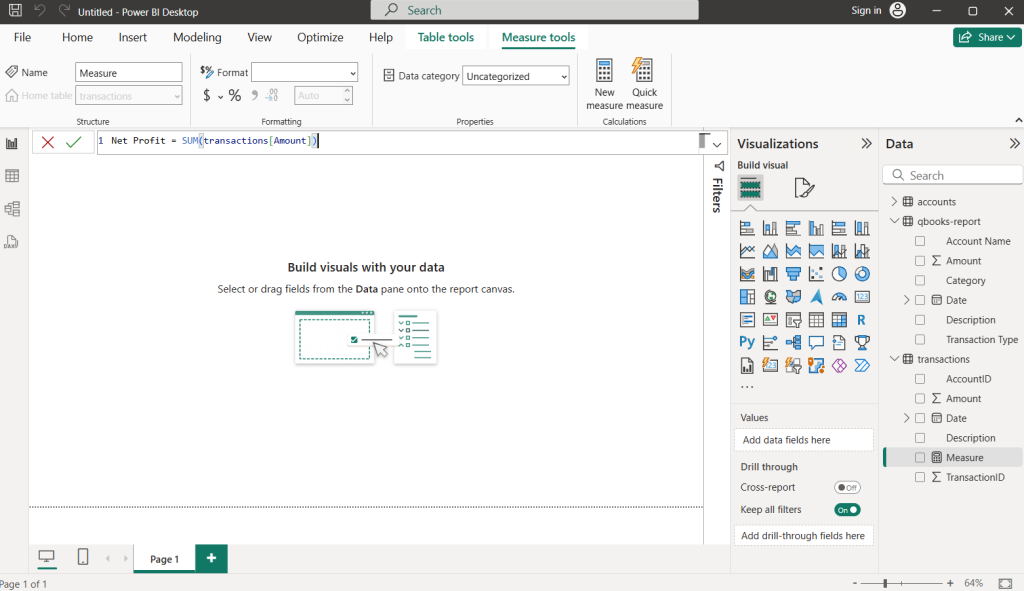Select the Pie chart visual

pyautogui.click(x=839, y=274)
